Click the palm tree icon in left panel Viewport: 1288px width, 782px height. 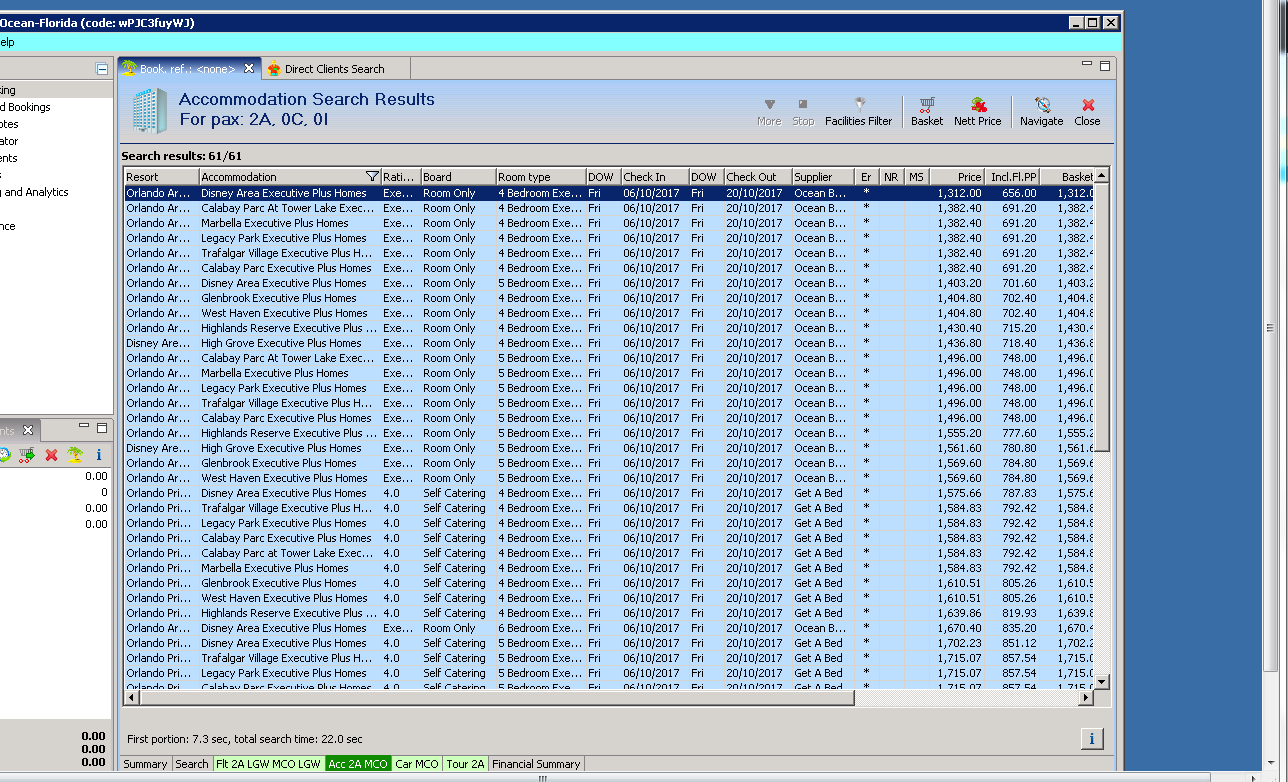(75, 455)
